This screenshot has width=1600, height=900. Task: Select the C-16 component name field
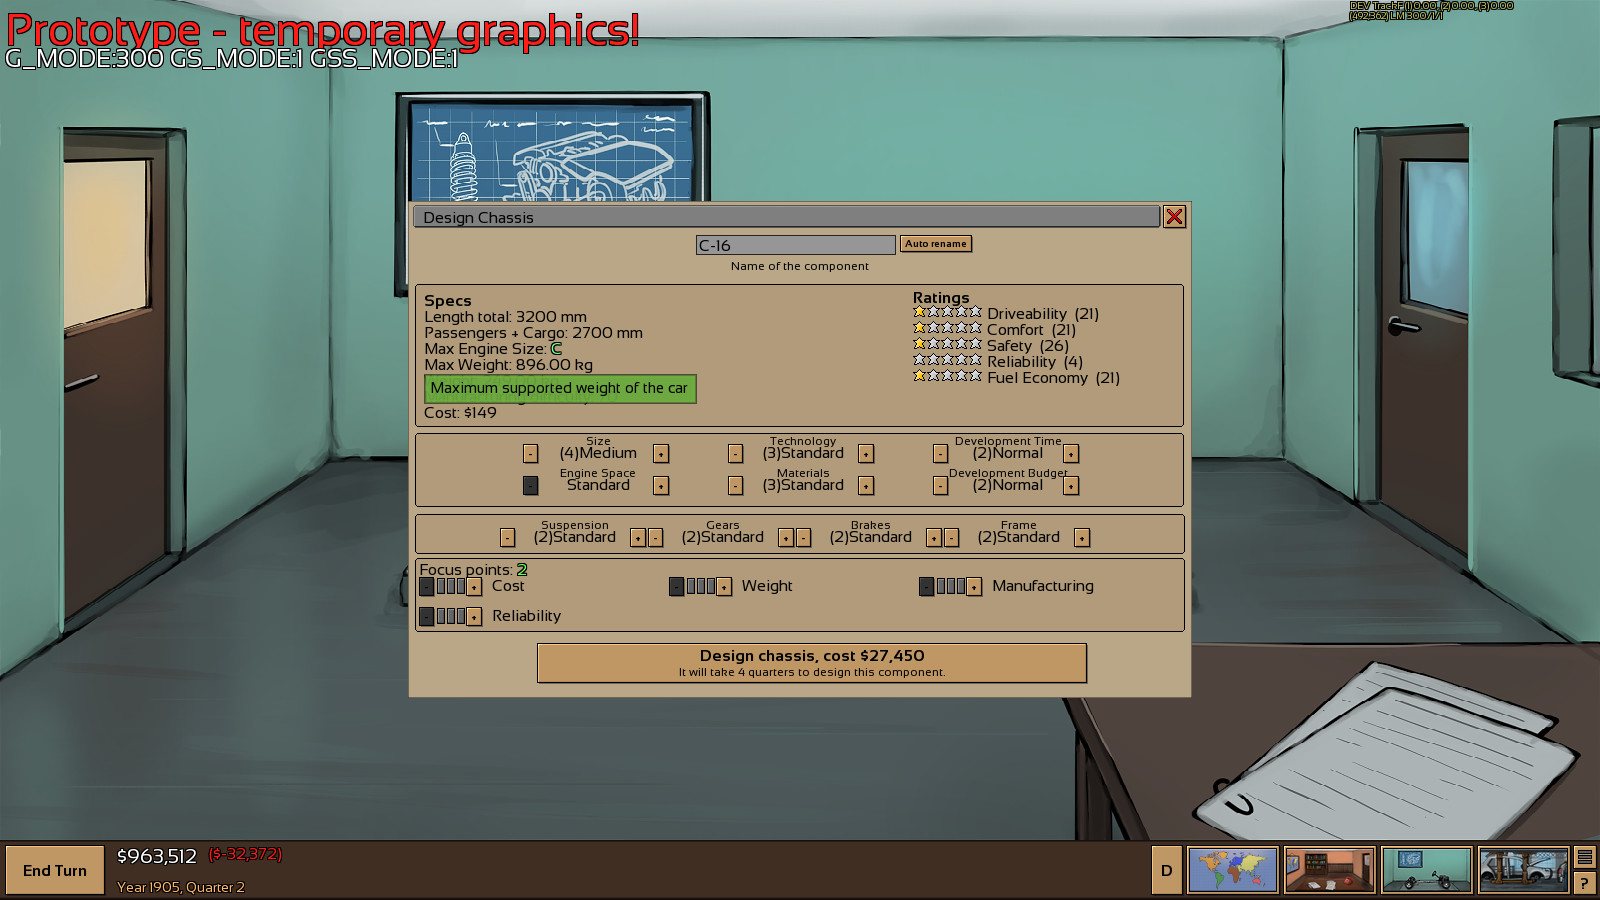point(795,244)
